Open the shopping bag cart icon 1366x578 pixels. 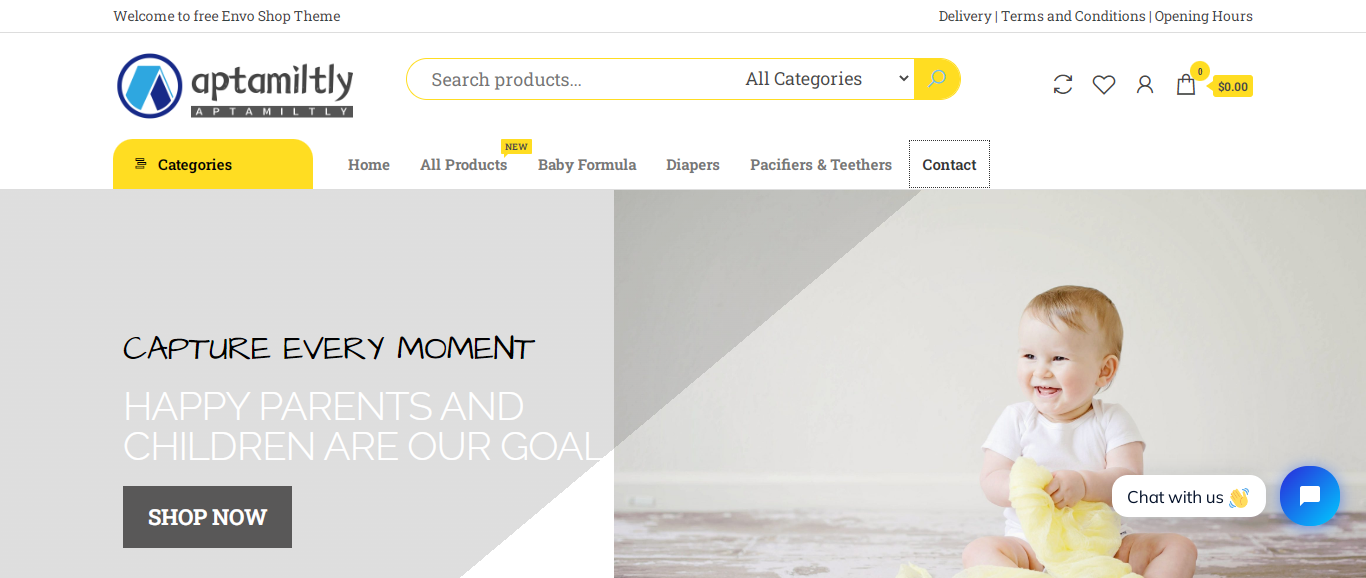pos(1186,84)
